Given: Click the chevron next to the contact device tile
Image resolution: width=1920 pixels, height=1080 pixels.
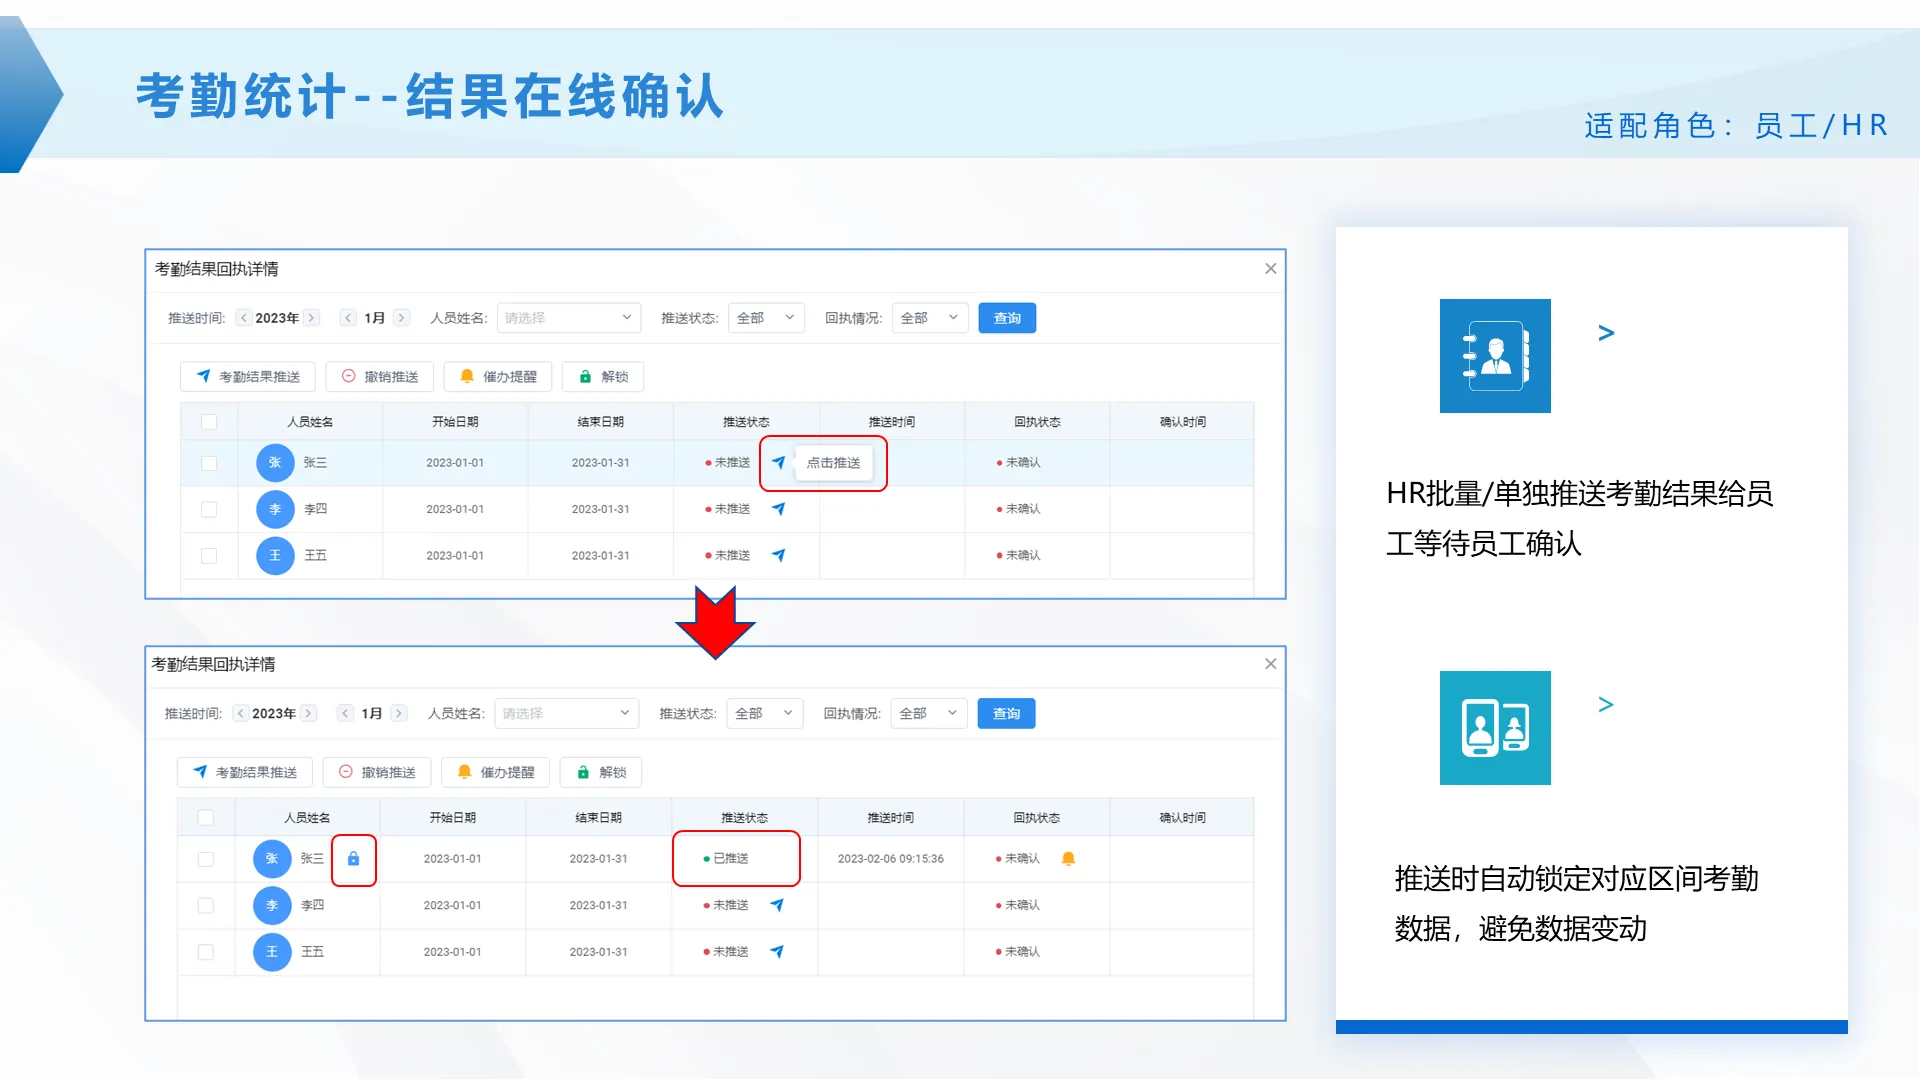Looking at the screenshot, I should [1606, 705].
